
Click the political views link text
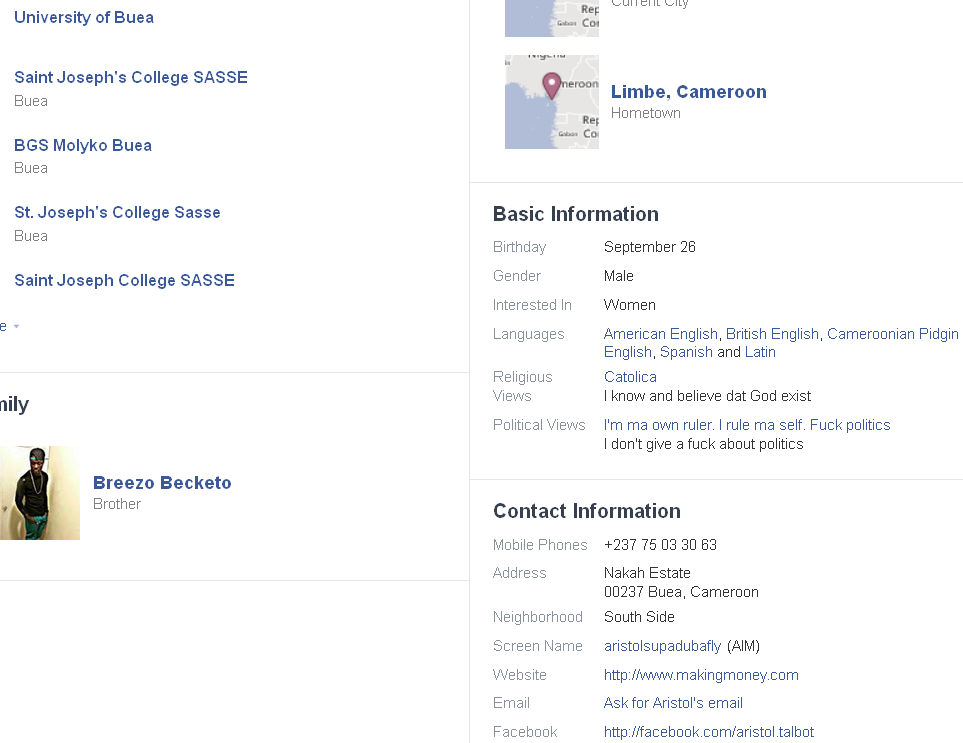[x=746, y=425]
